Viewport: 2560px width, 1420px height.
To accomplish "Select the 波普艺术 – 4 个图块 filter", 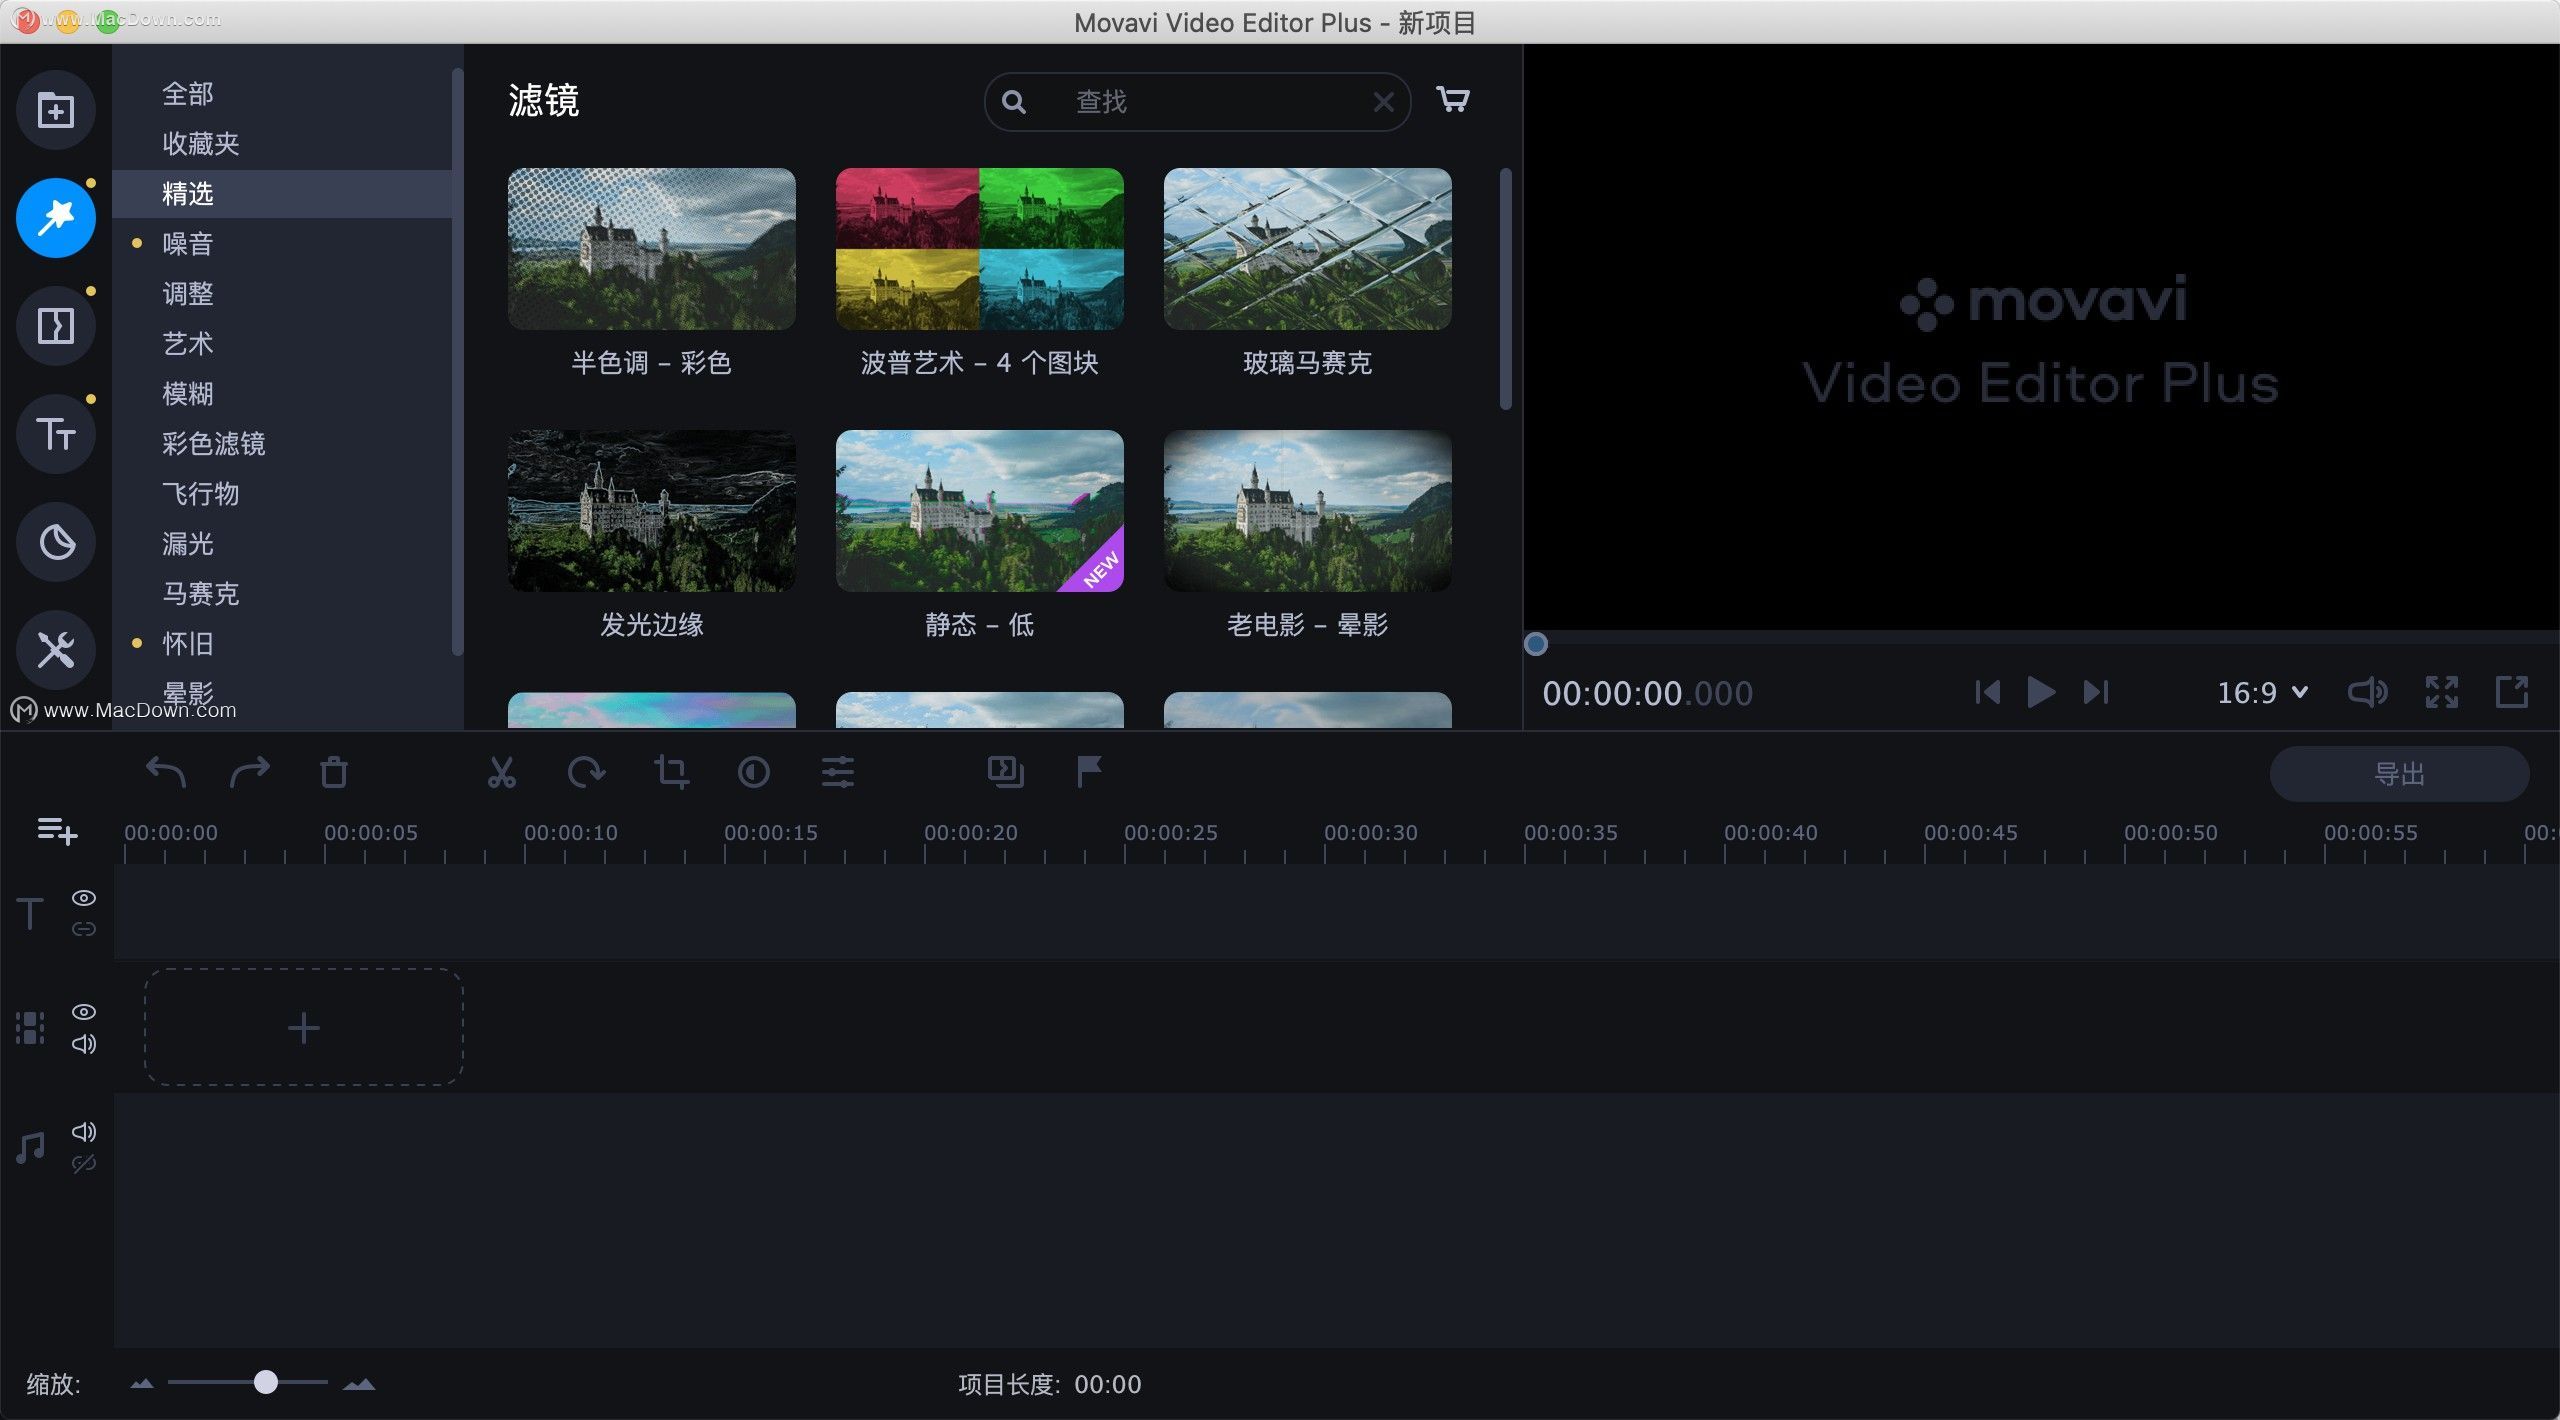I will [980, 249].
